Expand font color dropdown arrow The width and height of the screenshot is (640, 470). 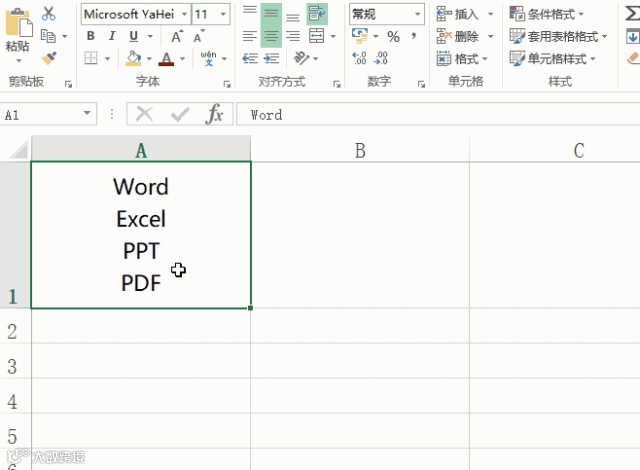pos(182,59)
